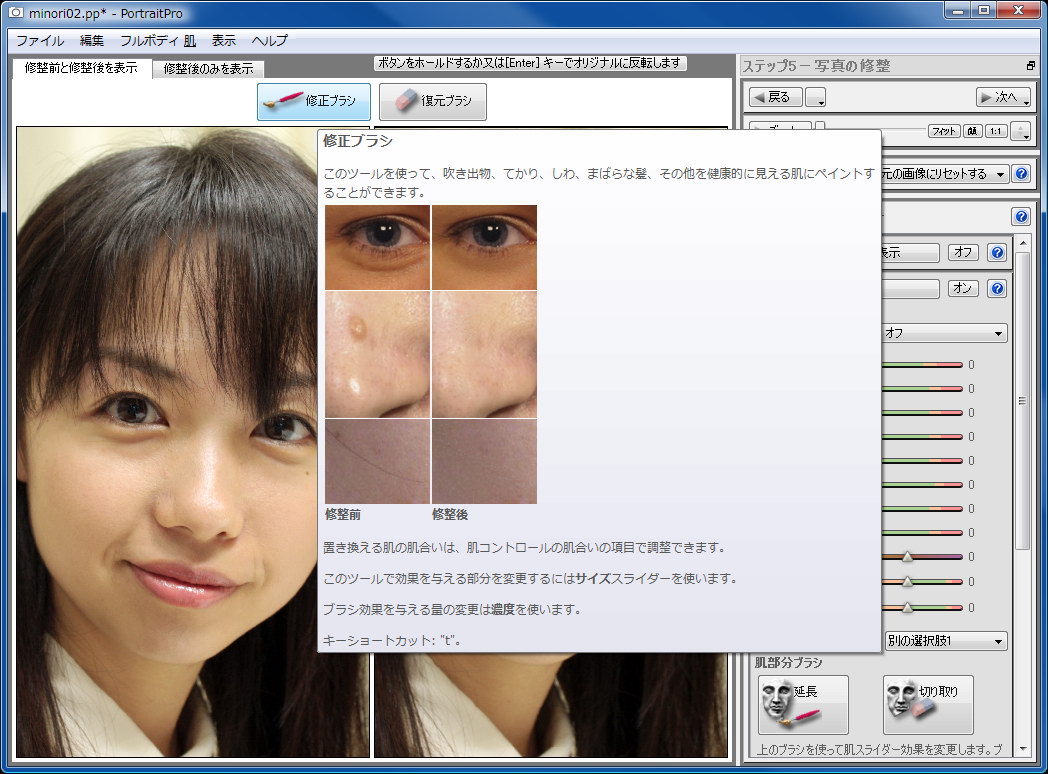Click the 顔 face zoom button

point(972,131)
